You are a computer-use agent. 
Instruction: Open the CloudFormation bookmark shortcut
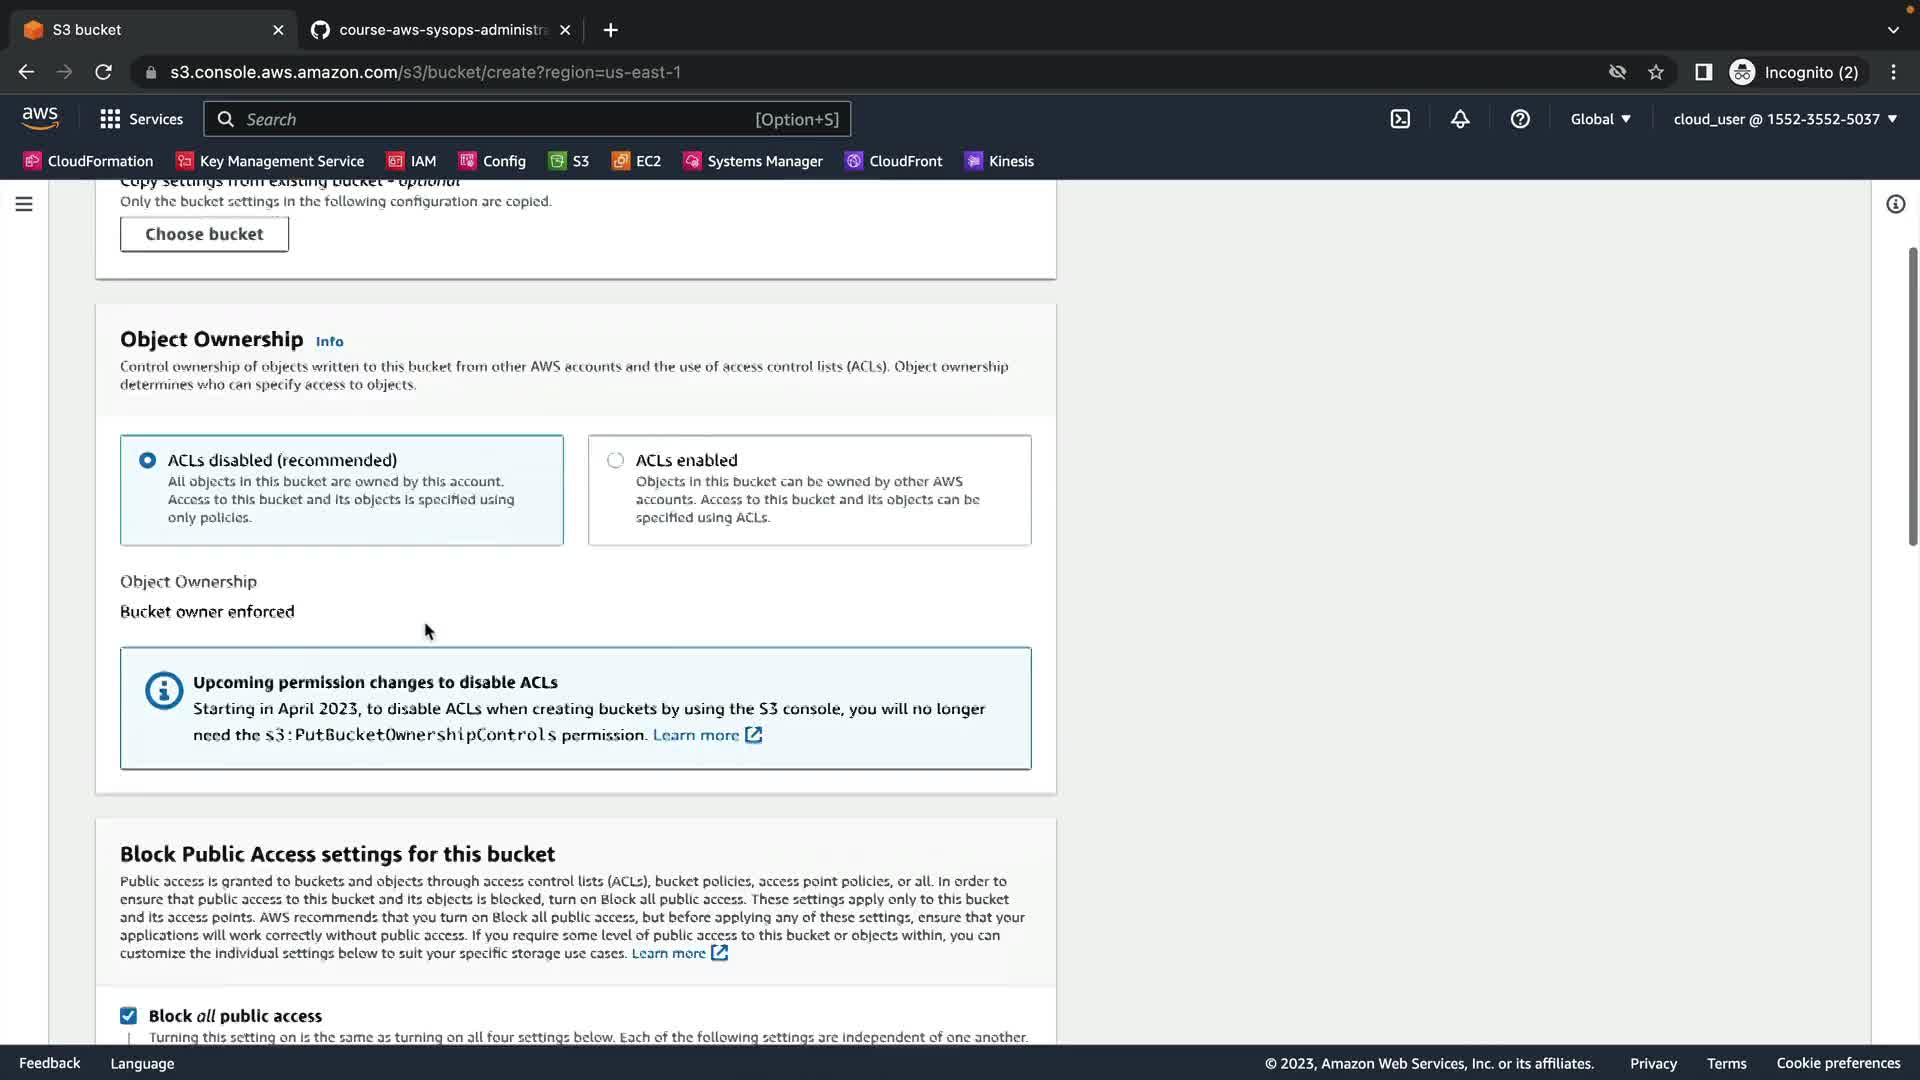coord(89,161)
